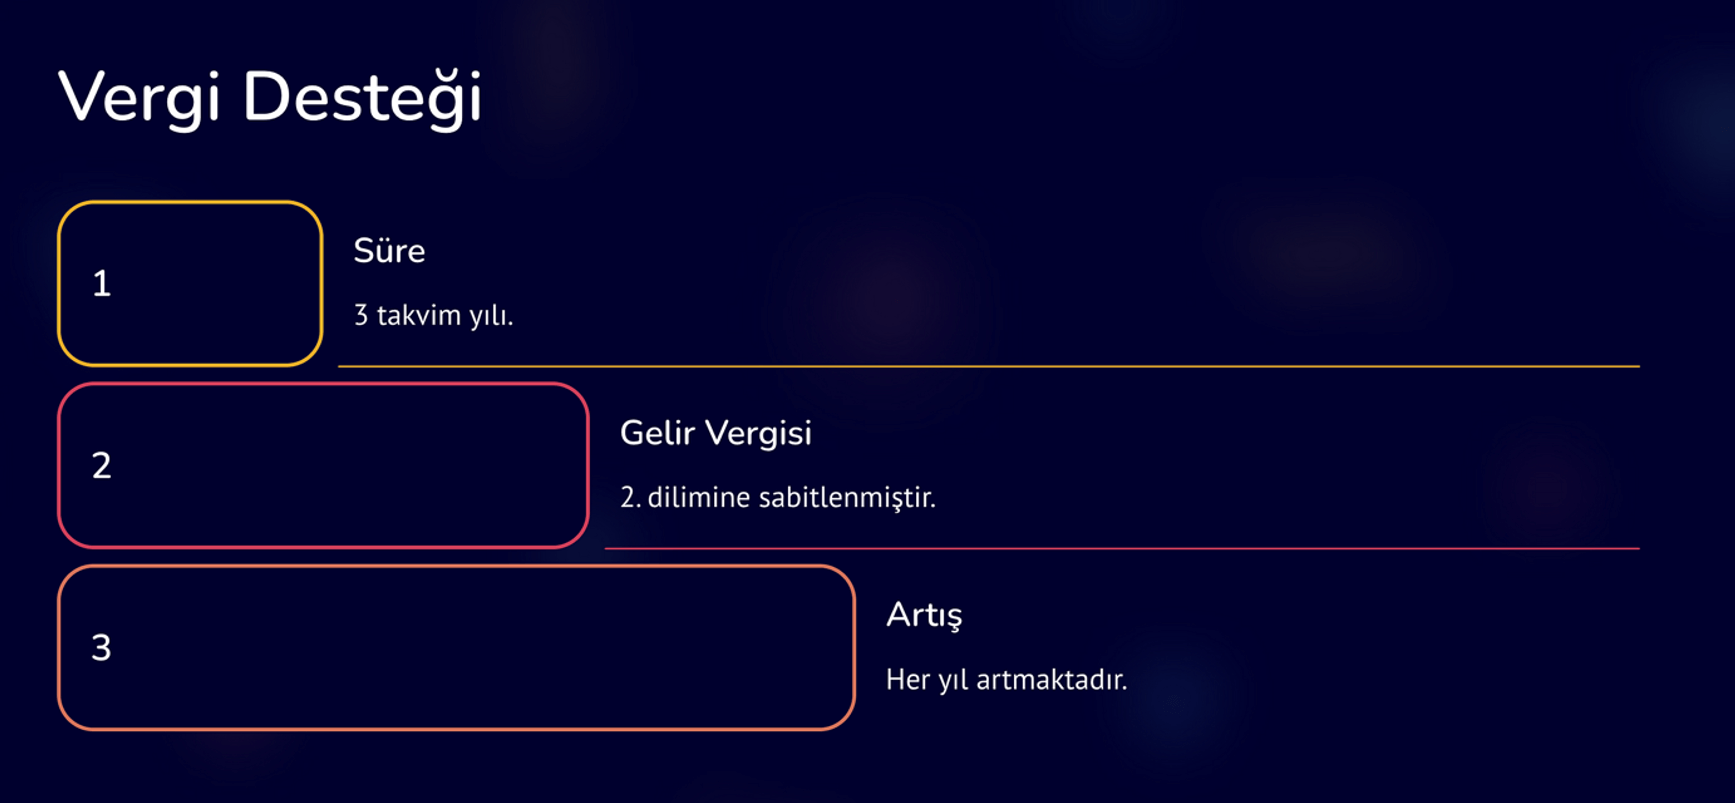Click the 'Süre' heading
The image size is (1735, 803).
(x=389, y=250)
